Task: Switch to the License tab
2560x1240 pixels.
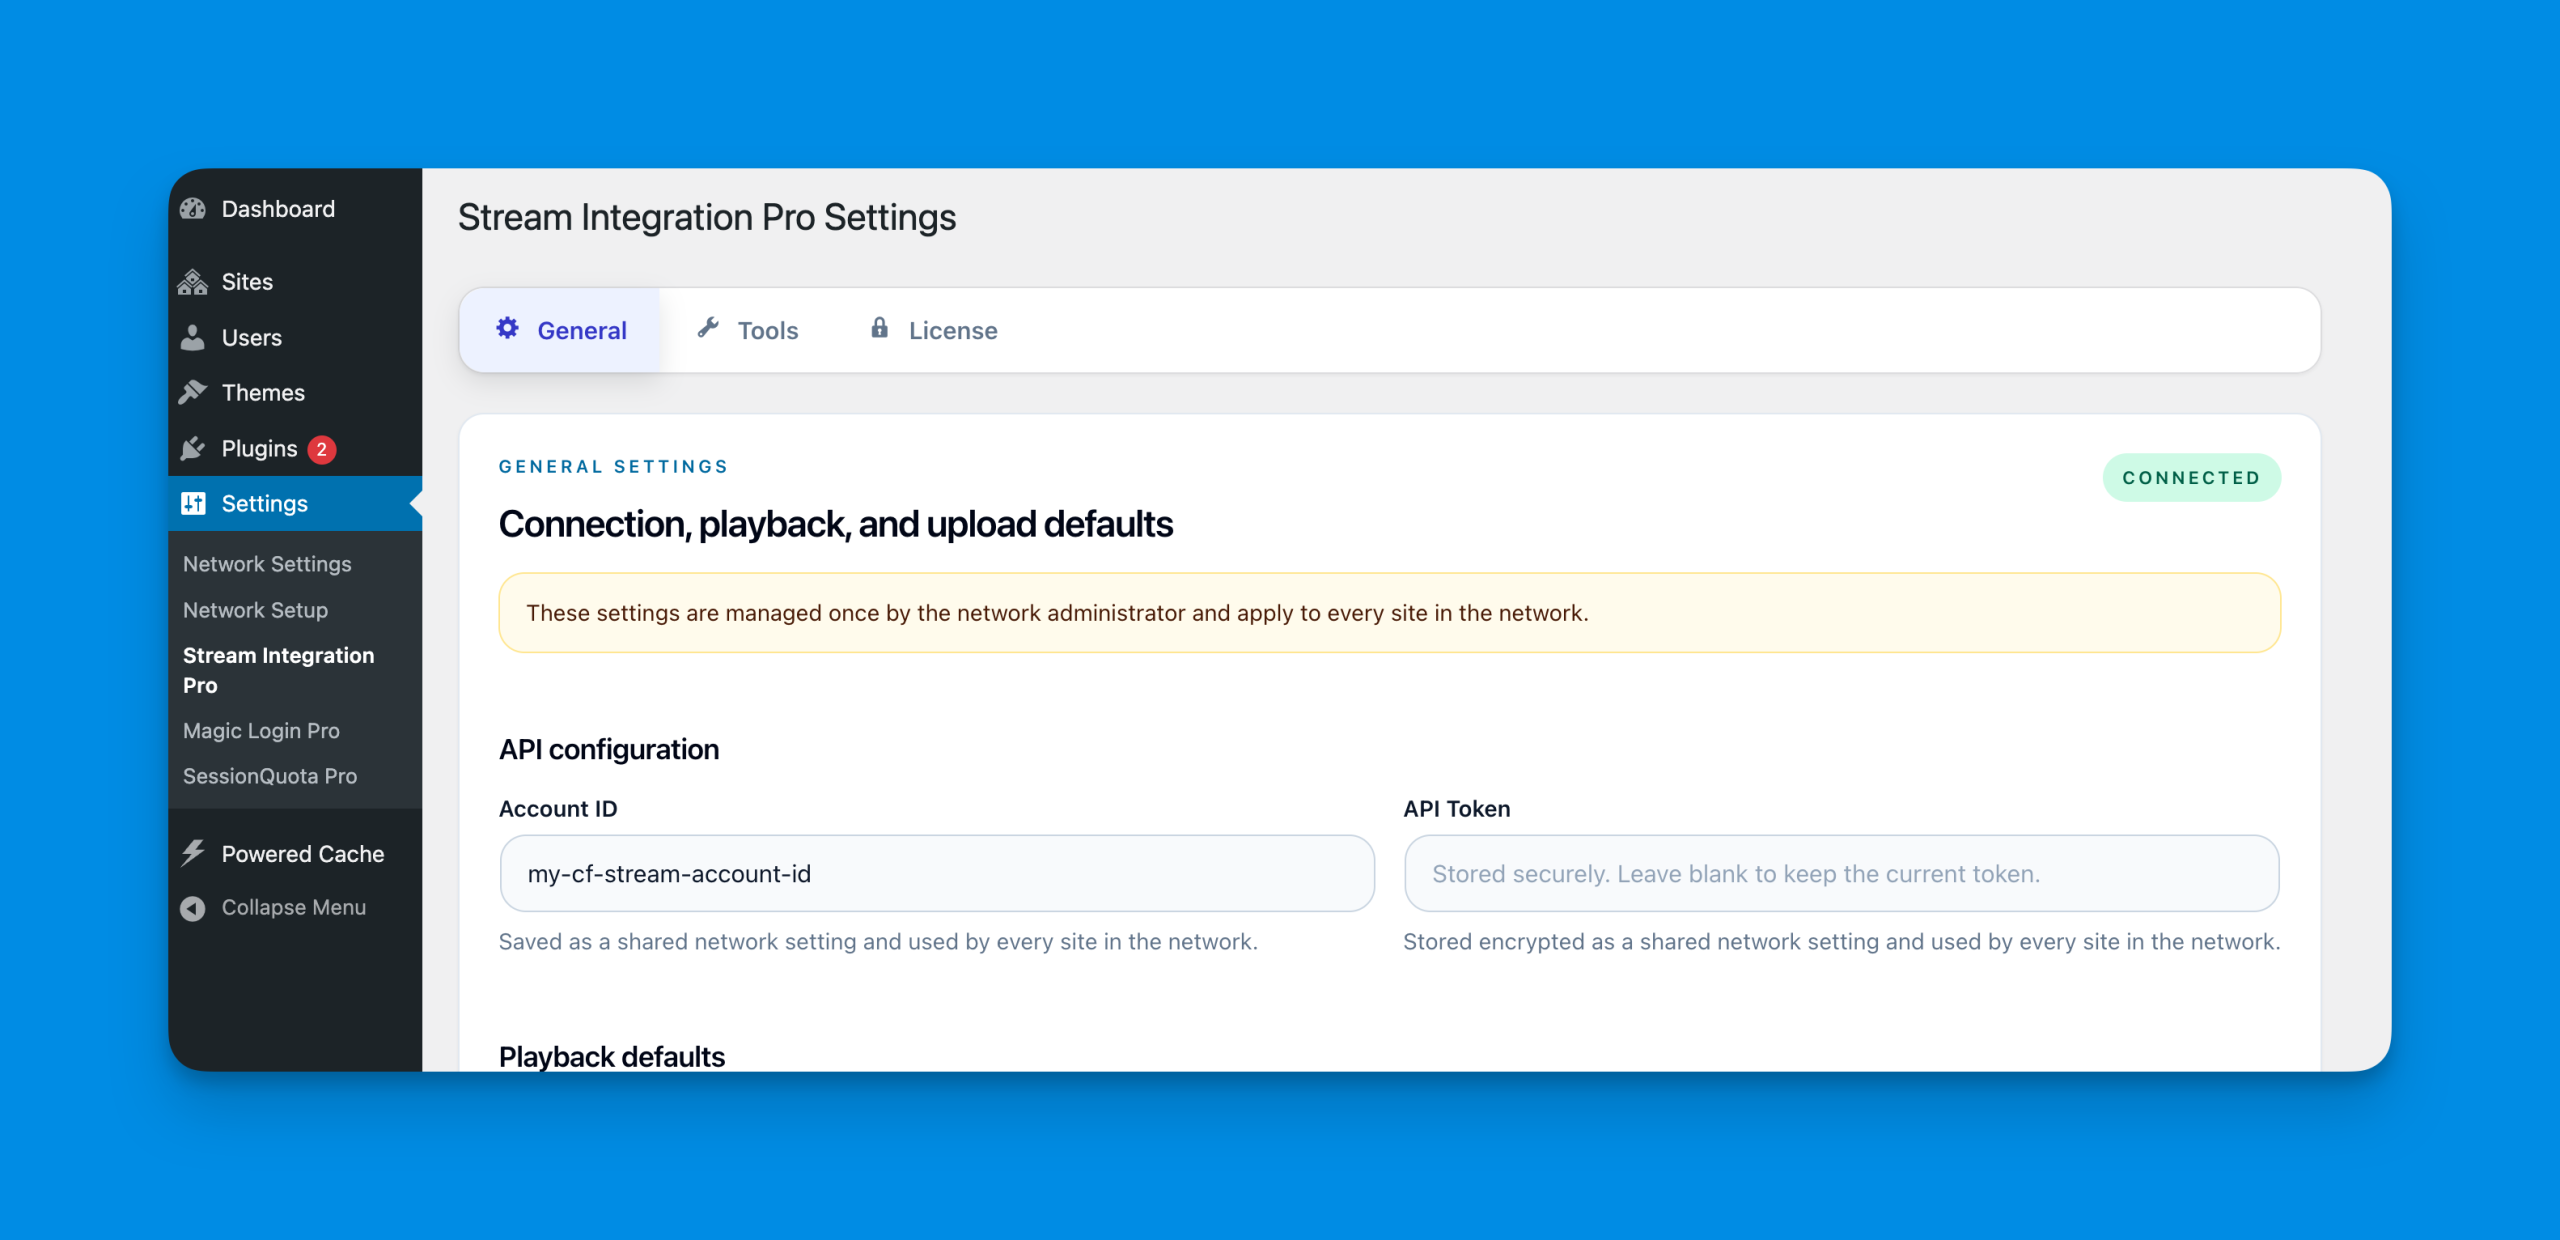Action: (934, 330)
